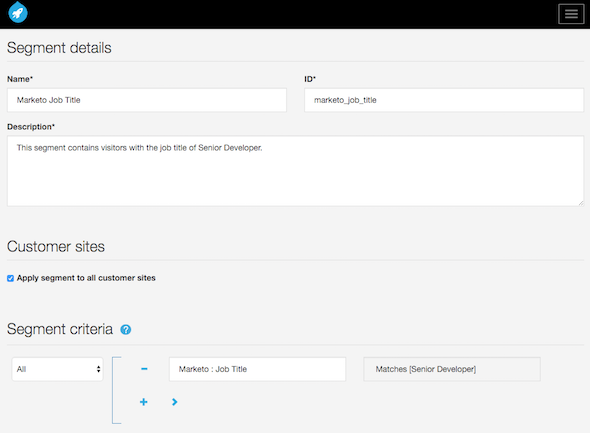590x433 pixels.
Task: Click the Description* field label
Action: coord(31,127)
